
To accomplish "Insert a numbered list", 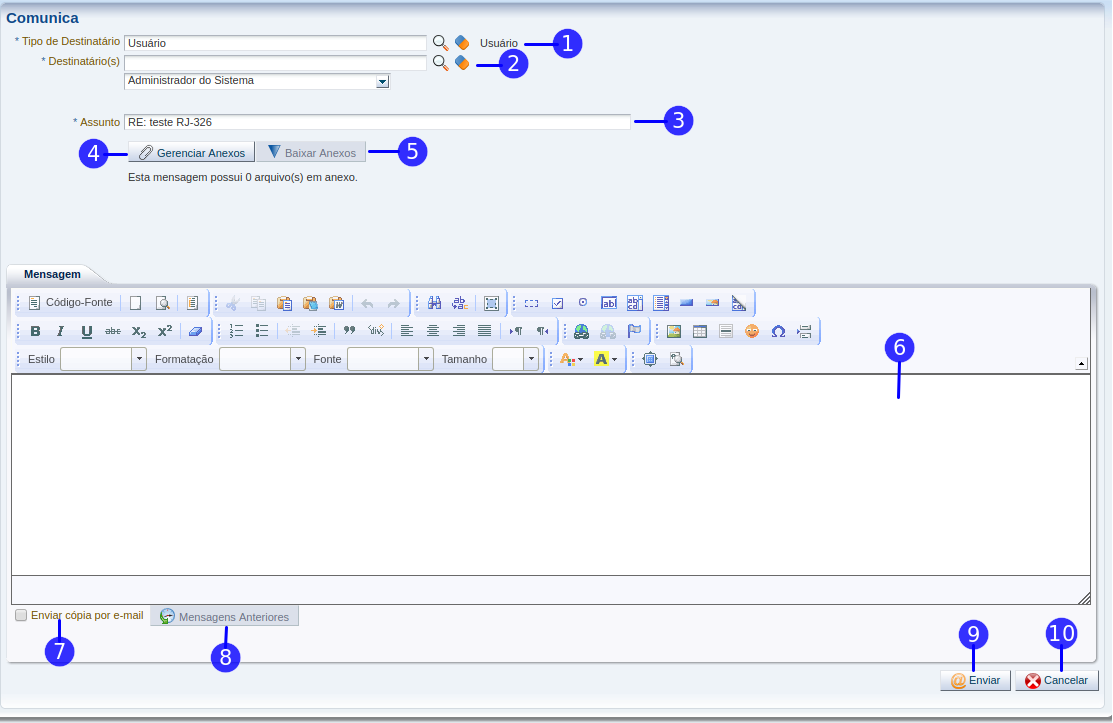I will [236, 331].
